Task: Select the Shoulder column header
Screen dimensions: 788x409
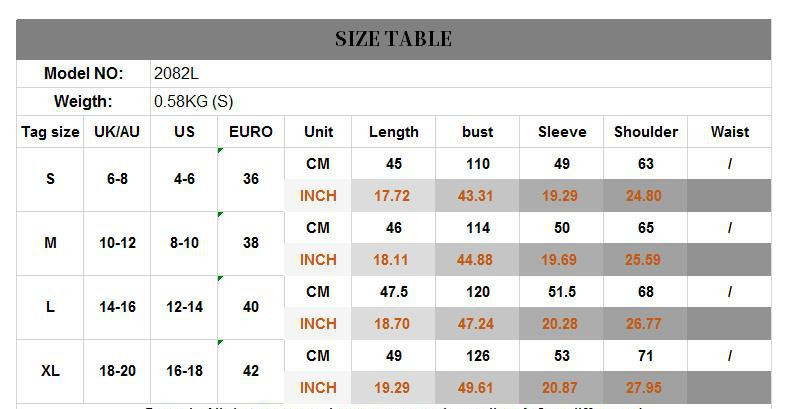Action: tap(646, 132)
